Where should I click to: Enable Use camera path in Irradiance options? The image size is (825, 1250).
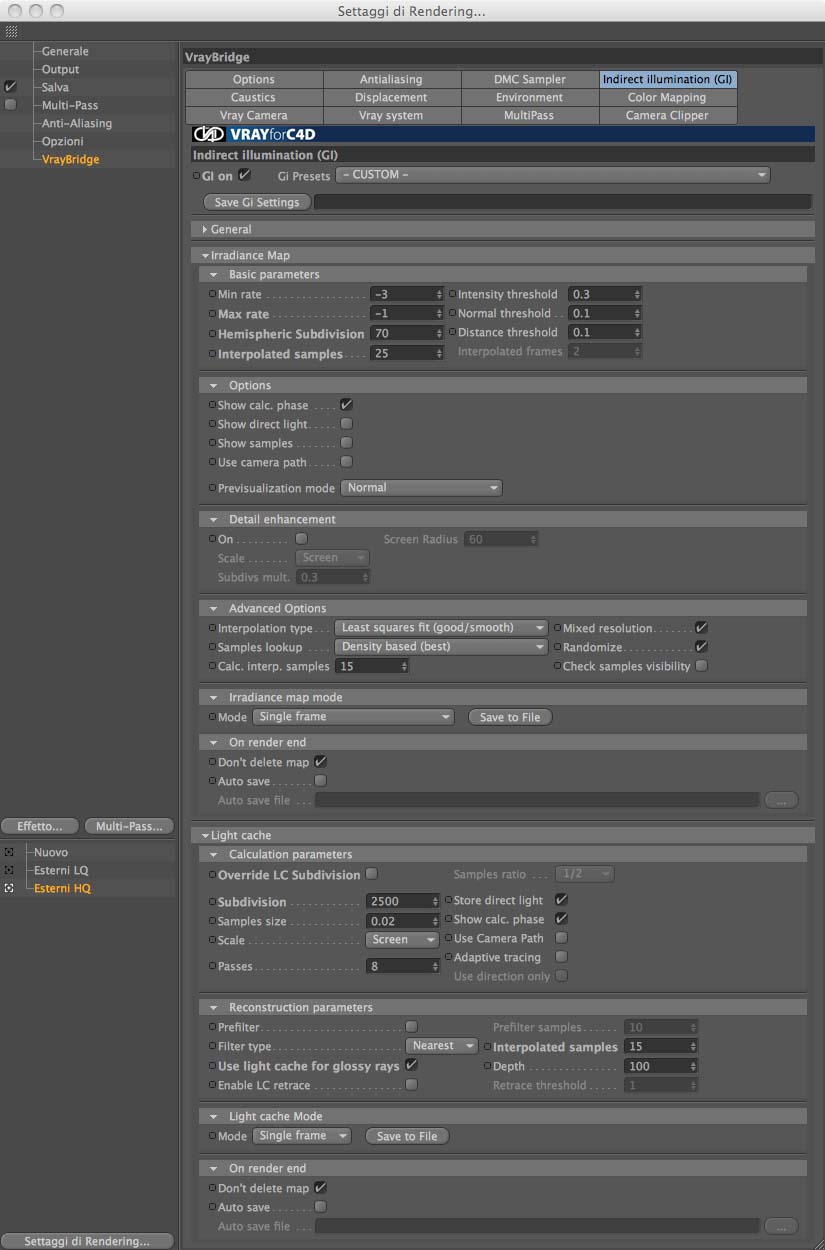point(346,462)
